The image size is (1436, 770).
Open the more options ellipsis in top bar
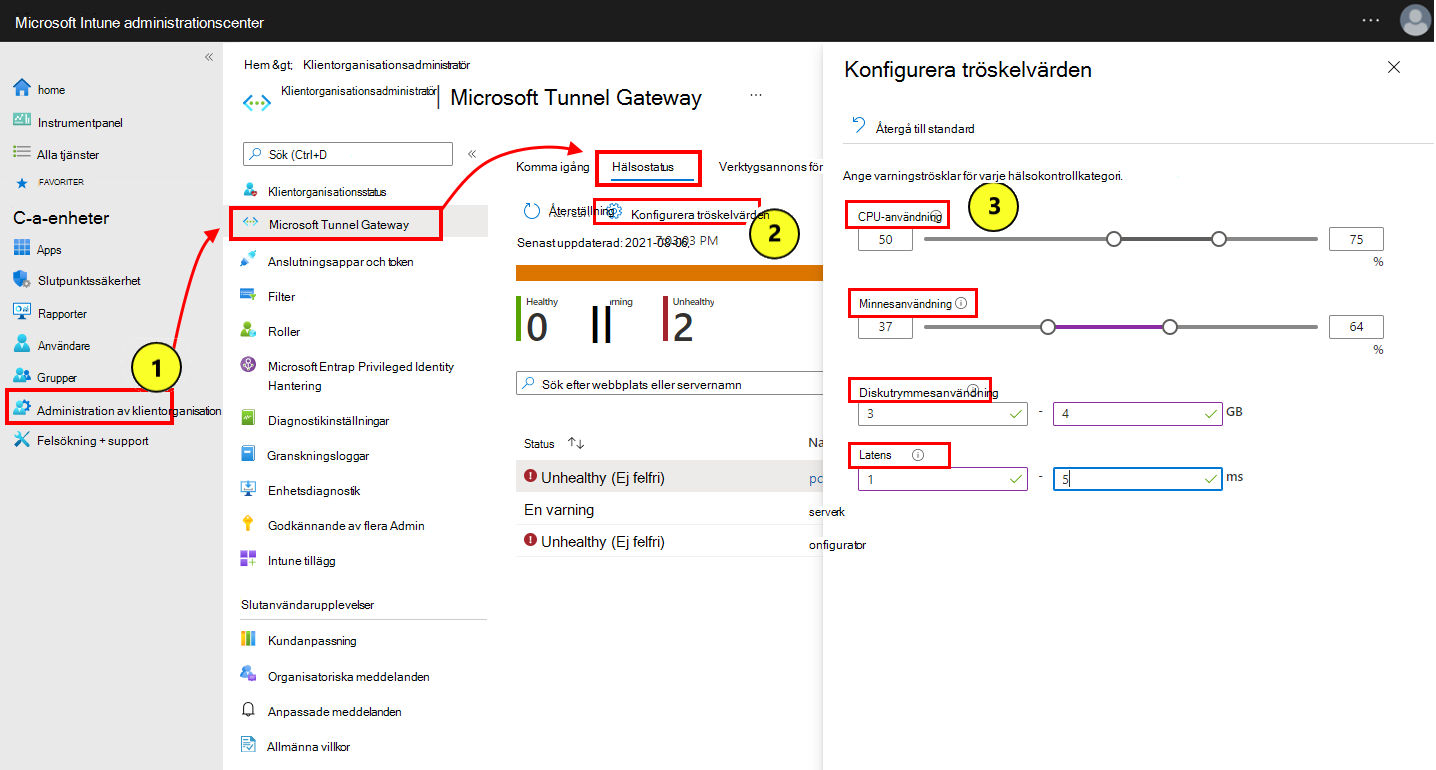point(1371,20)
